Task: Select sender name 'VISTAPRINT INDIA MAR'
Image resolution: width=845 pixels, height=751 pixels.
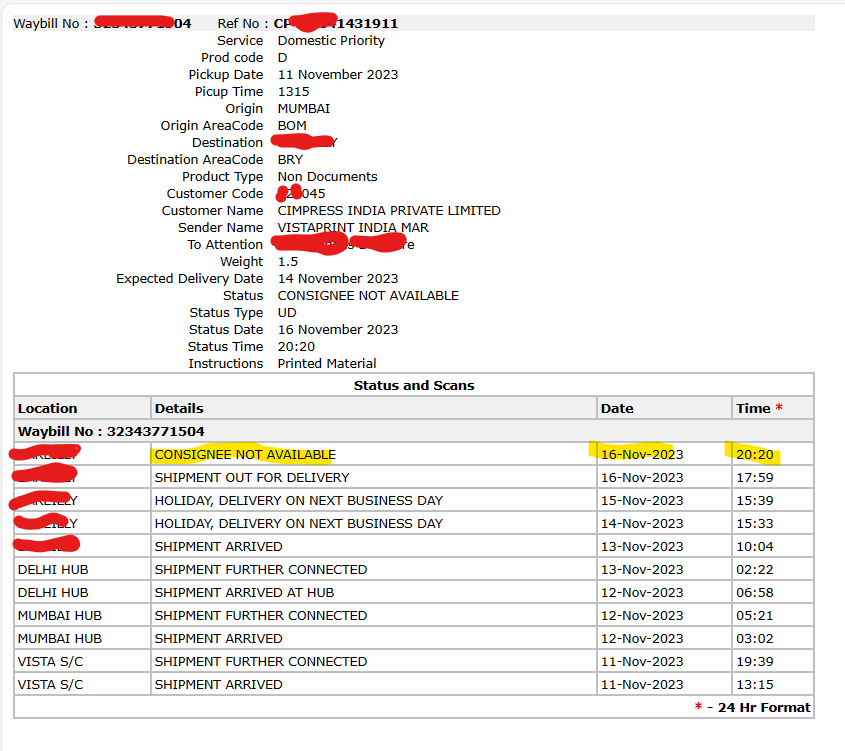Action: 353,228
